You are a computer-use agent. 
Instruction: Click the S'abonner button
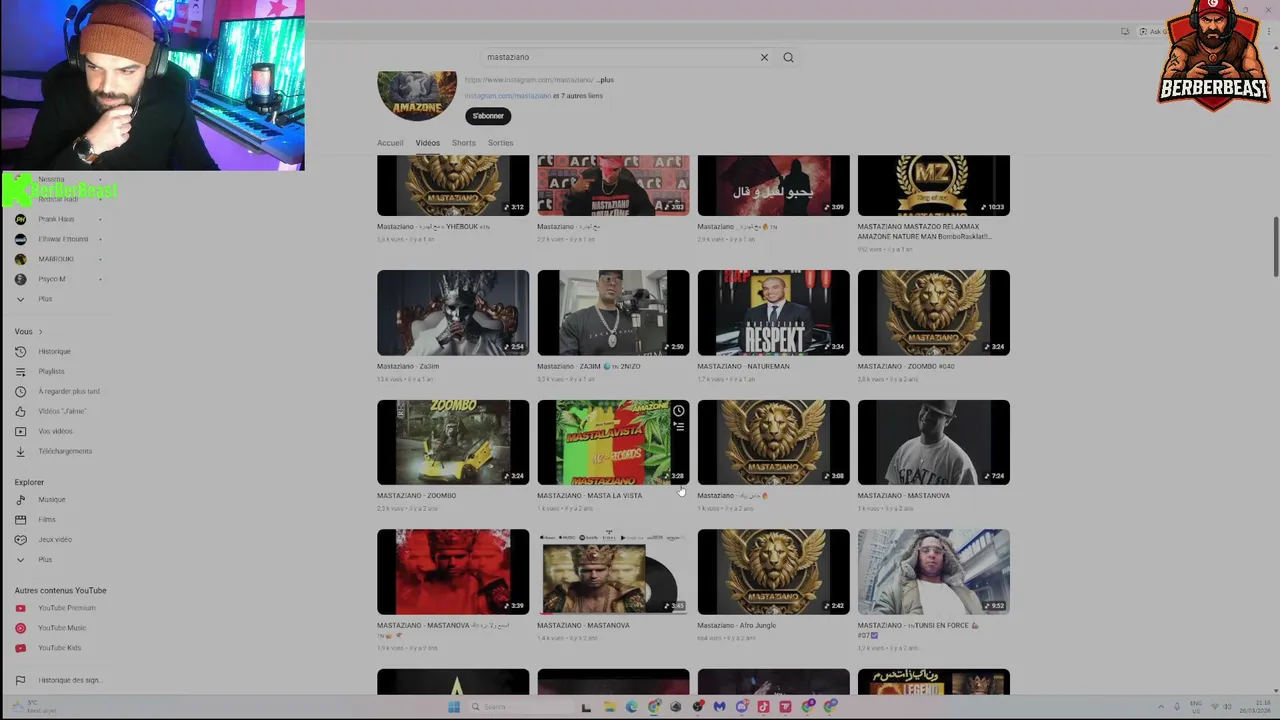pos(488,116)
